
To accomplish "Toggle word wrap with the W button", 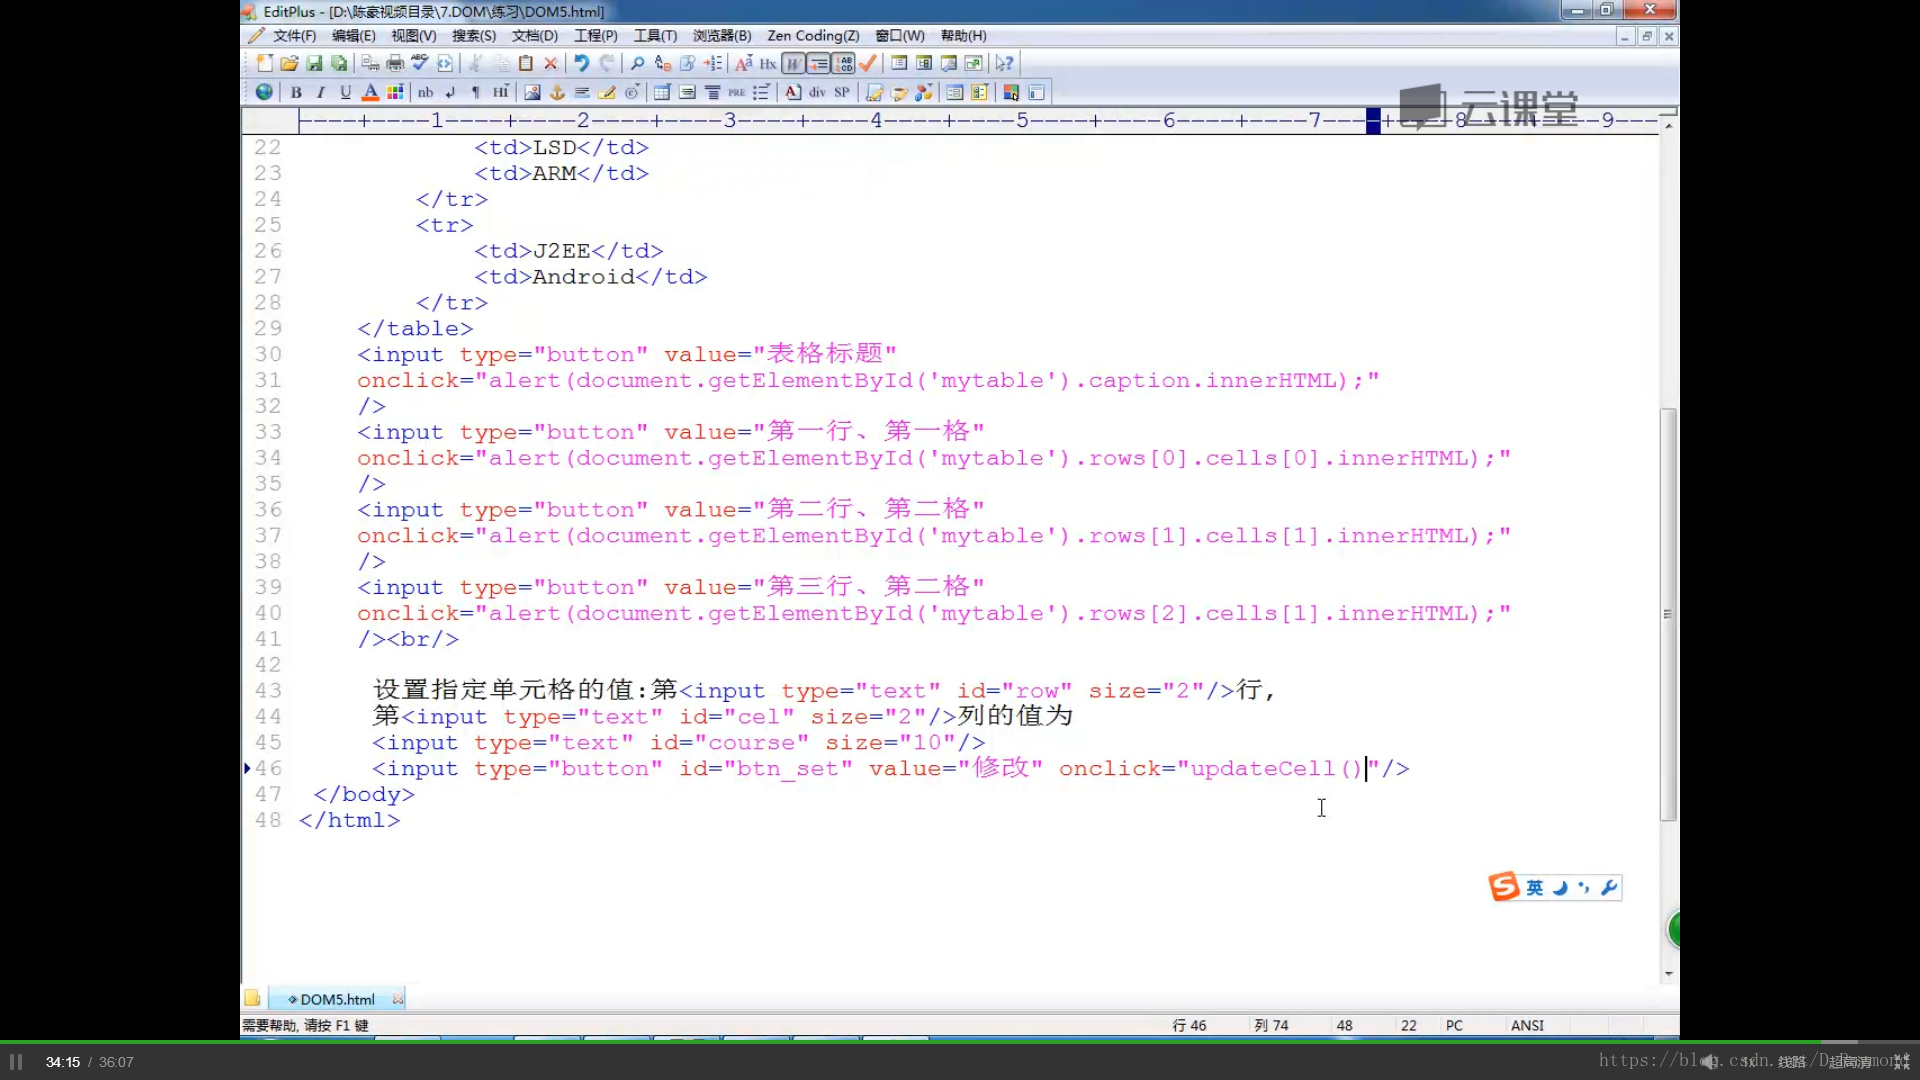I will coord(793,63).
